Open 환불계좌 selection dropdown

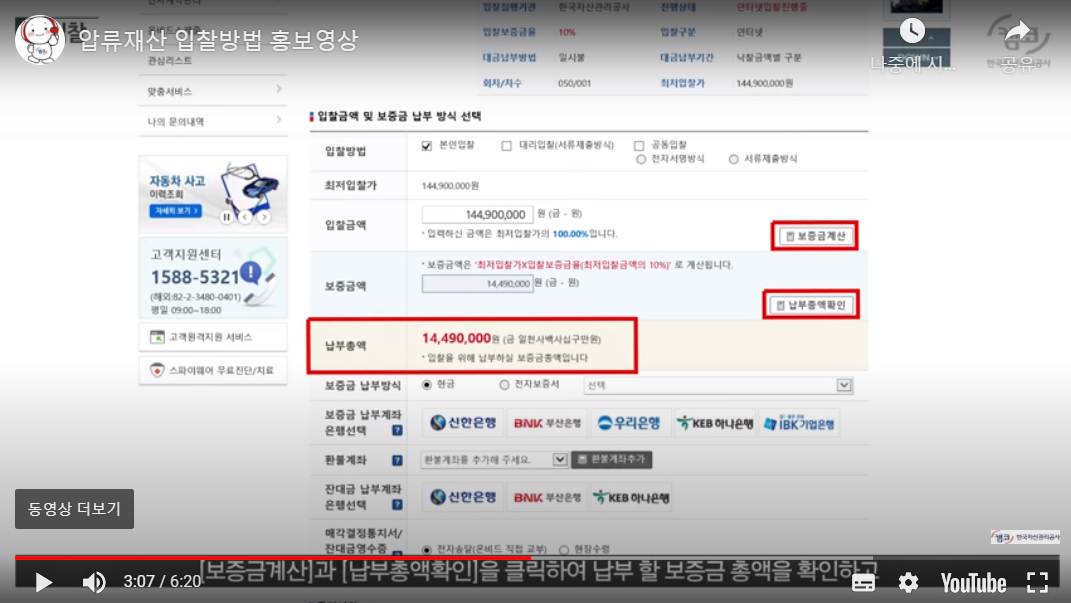coord(494,460)
